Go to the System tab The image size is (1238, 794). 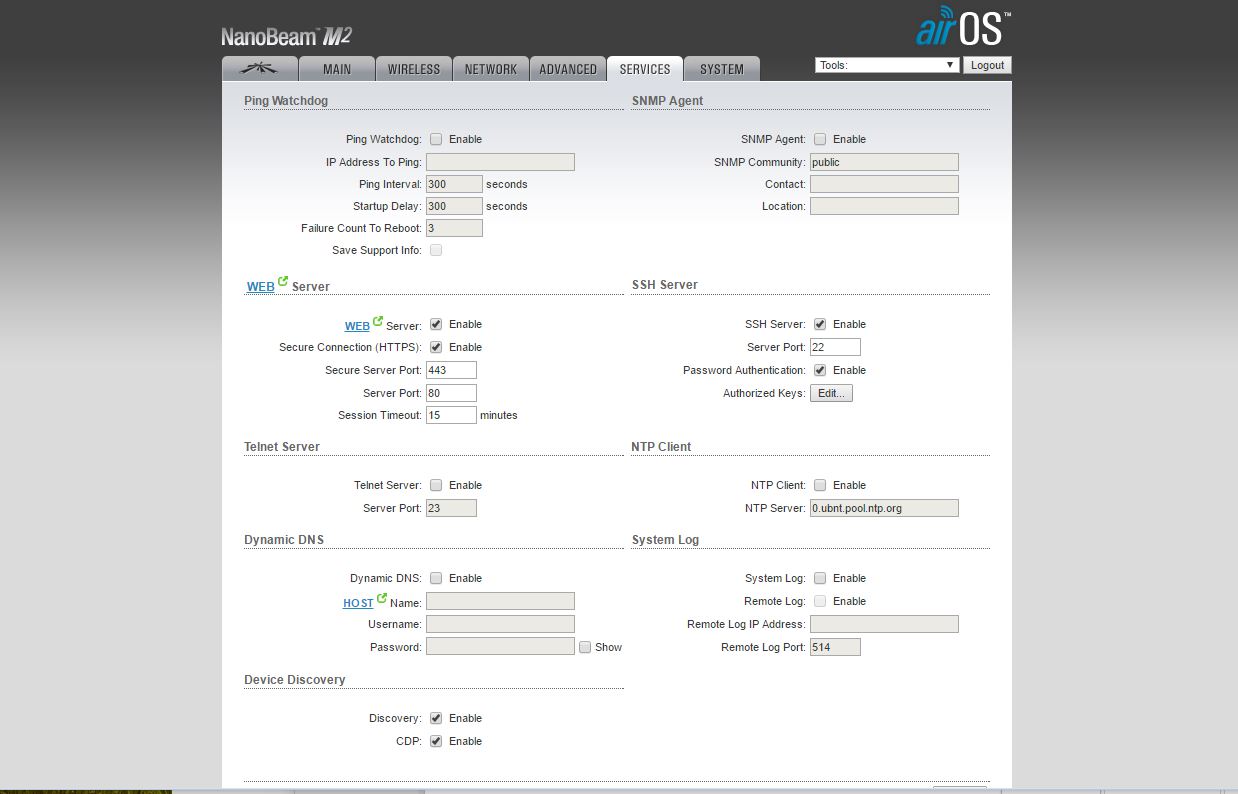click(x=721, y=69)
